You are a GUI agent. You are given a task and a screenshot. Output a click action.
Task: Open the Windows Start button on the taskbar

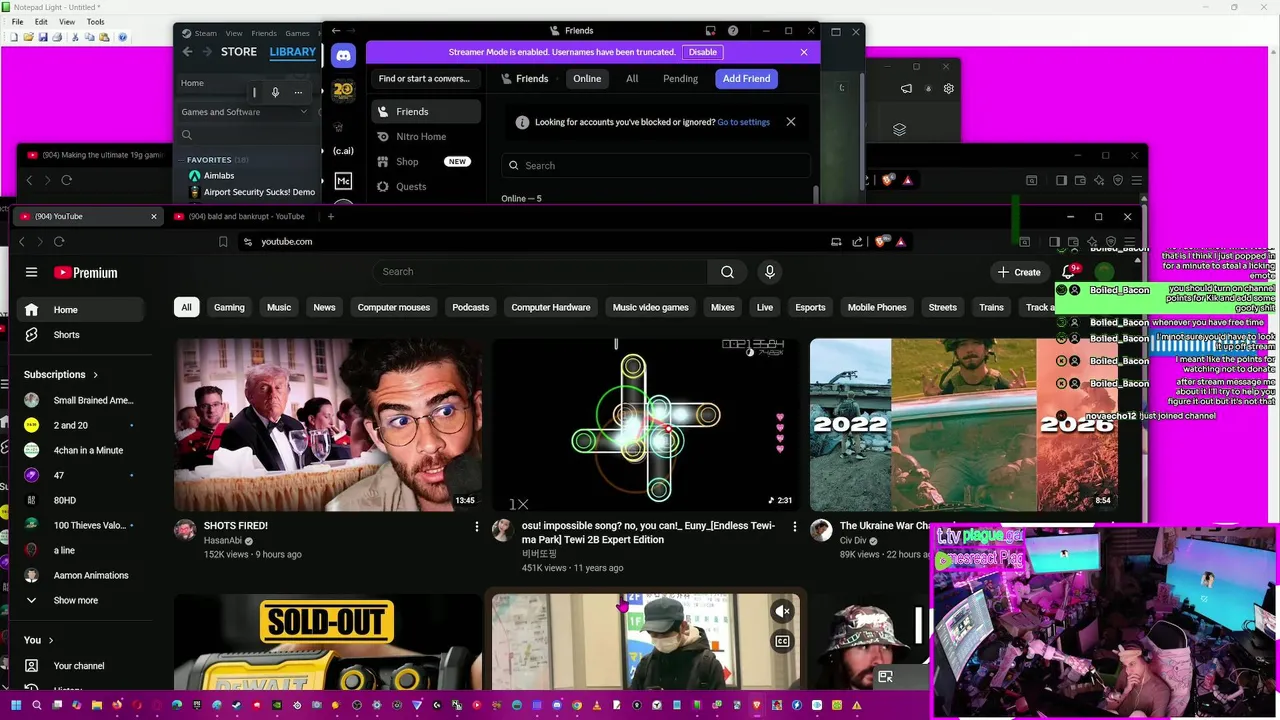click(x=15, y=705)
